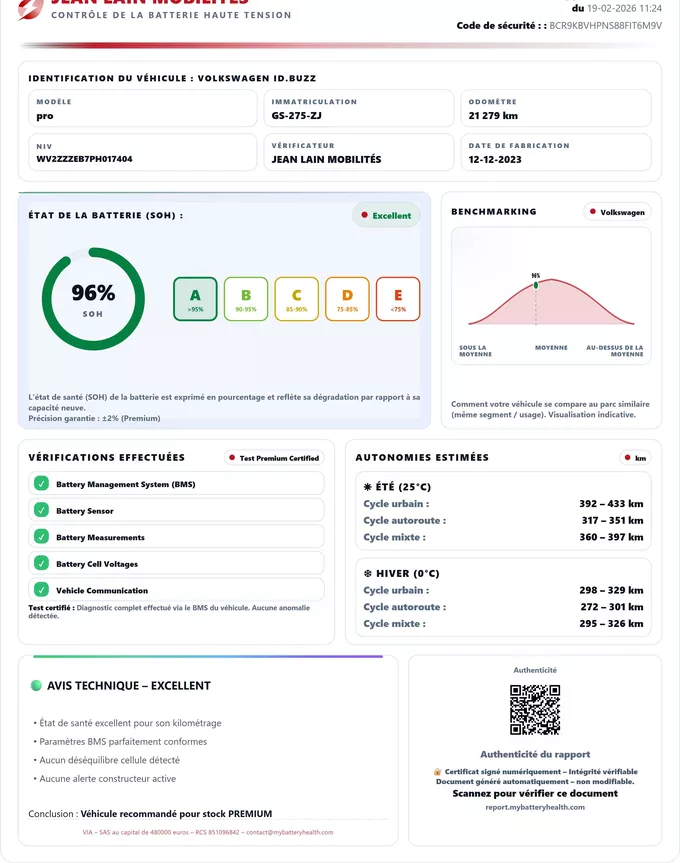Screen dimensions: 680x863
Task: Select the grade B 90-95% box
Action: click(x=246, y=299)
